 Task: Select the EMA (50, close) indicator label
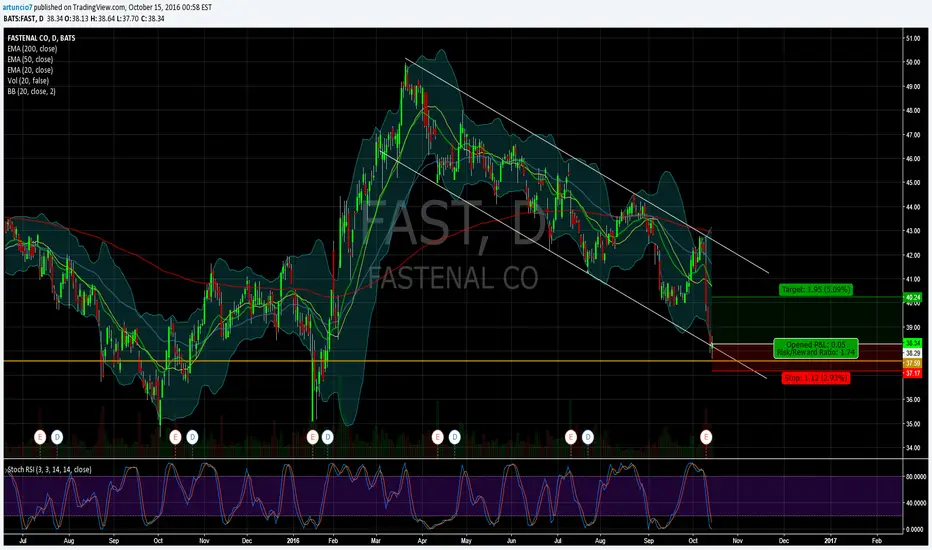[x=30, y=59]
